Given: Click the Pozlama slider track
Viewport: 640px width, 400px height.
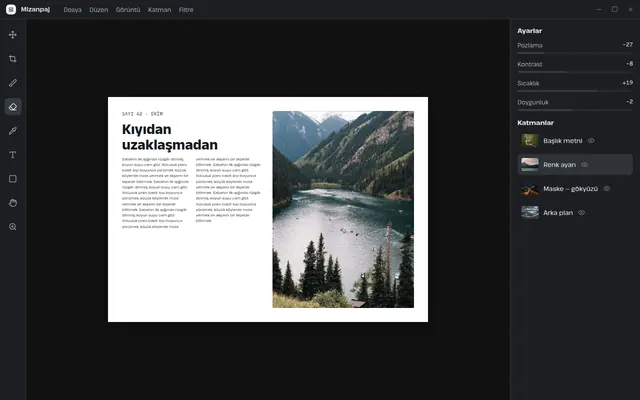Looking at the screenshot, I should tap(575, 53).
